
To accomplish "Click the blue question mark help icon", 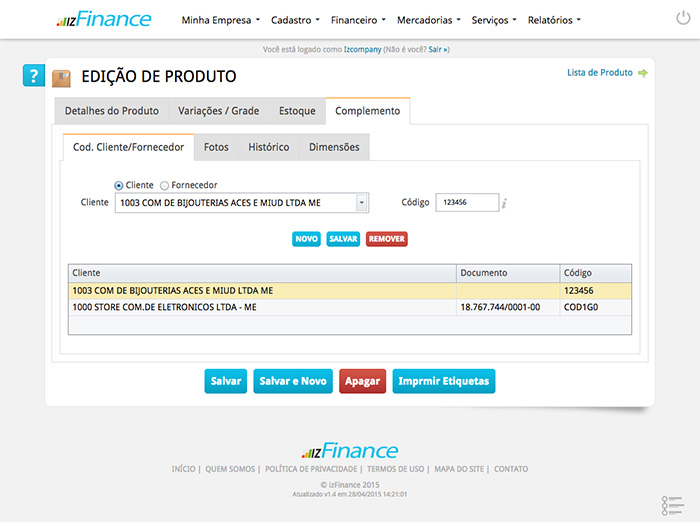I will (x=34, y=77).
